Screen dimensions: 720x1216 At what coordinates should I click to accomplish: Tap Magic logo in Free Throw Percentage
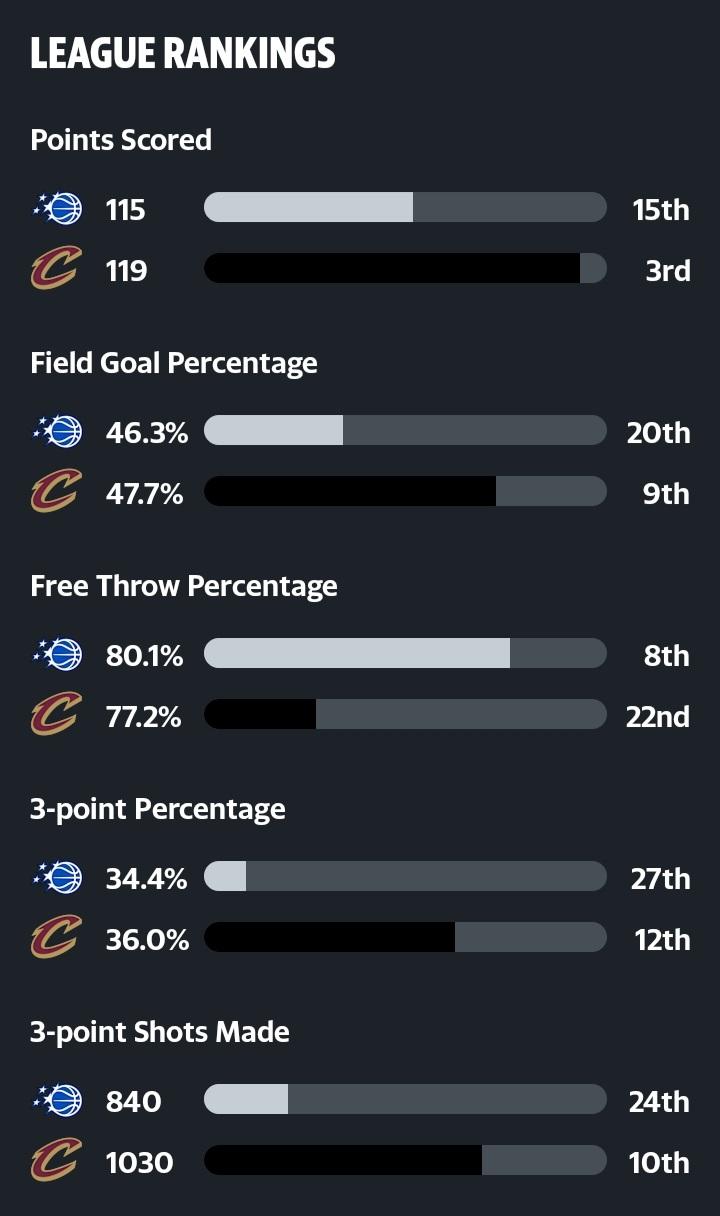click(x=58, y=654)
